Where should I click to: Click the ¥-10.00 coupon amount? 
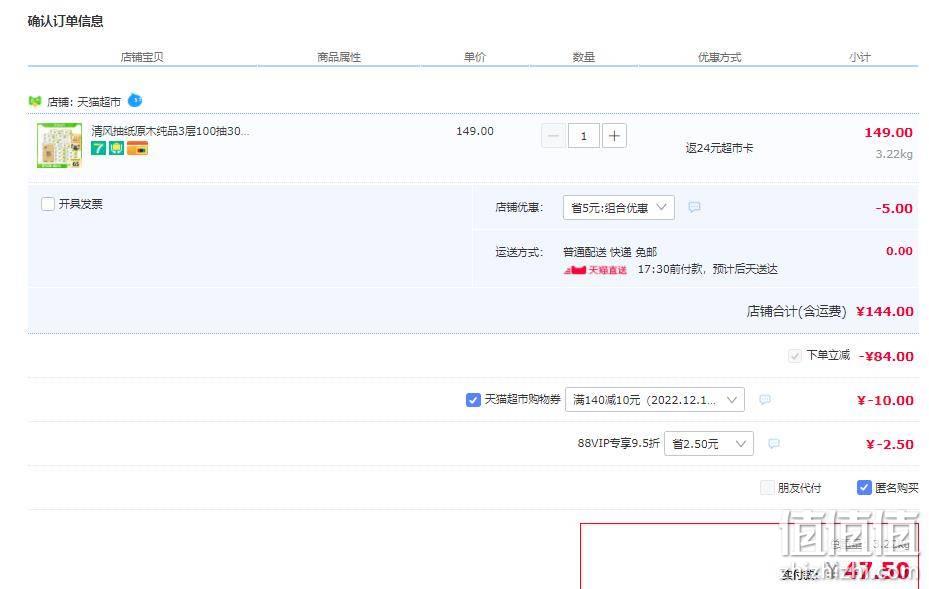coord(885,400)
